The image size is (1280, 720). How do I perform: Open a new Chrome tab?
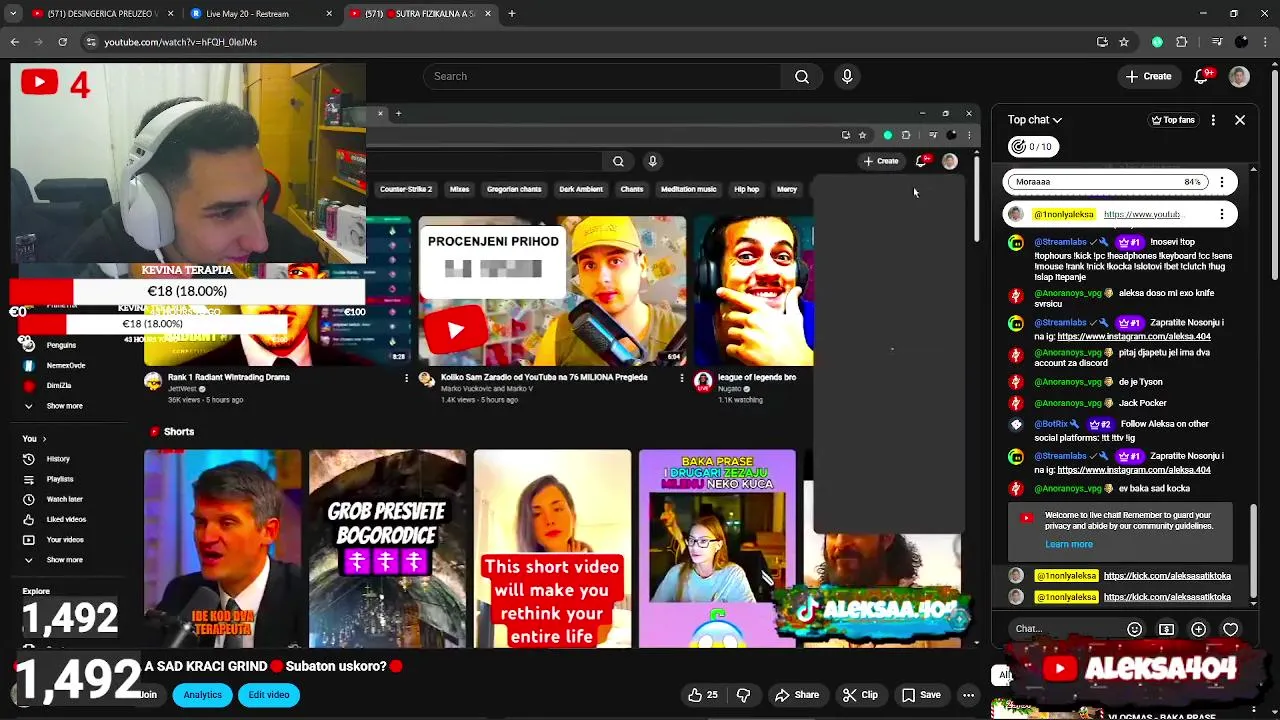coord(512,14)
